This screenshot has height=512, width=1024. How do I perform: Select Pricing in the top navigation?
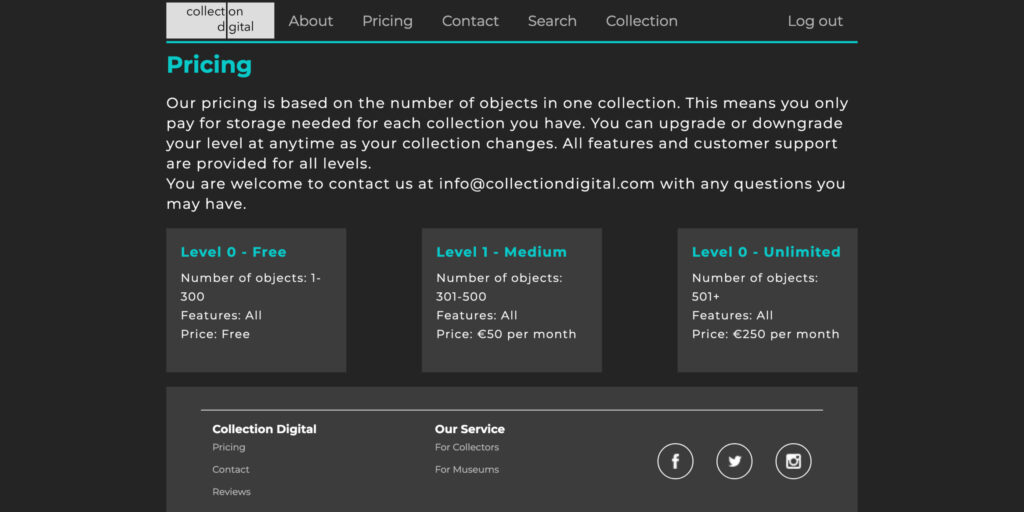pyautogui.click(x=387, y=21)
